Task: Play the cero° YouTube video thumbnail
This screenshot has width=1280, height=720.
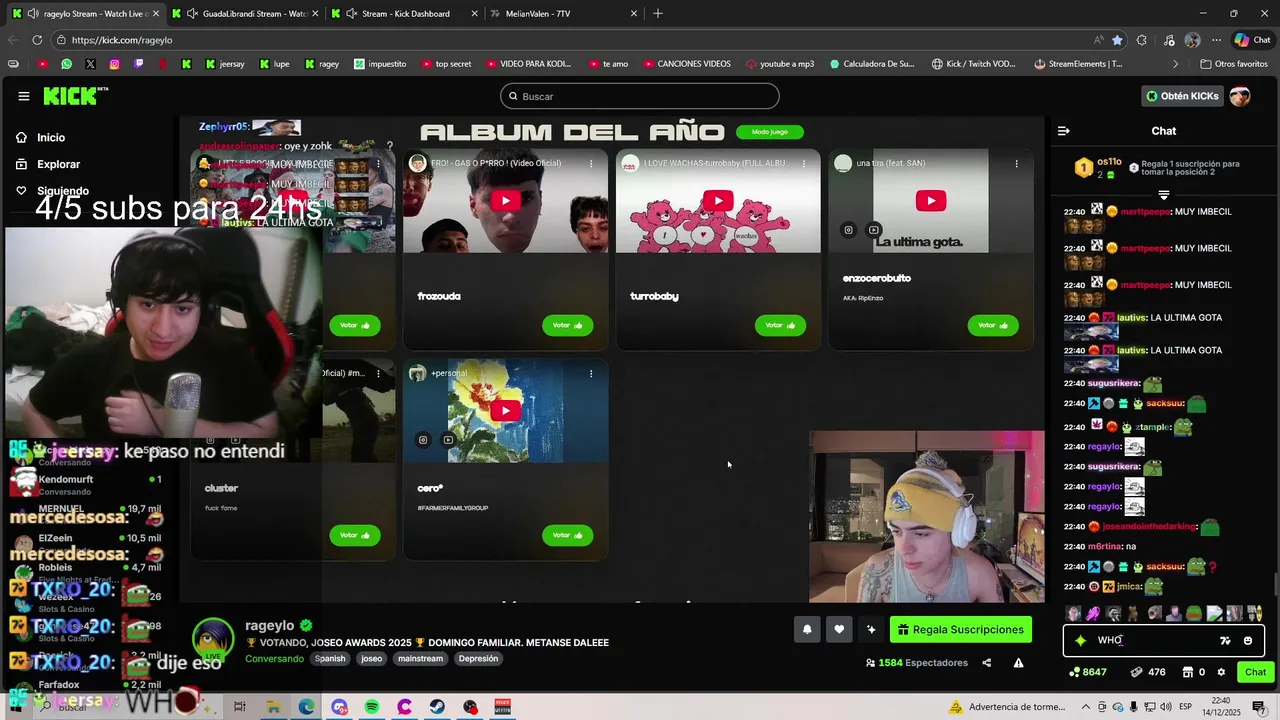Action: (x=505, y=410)
